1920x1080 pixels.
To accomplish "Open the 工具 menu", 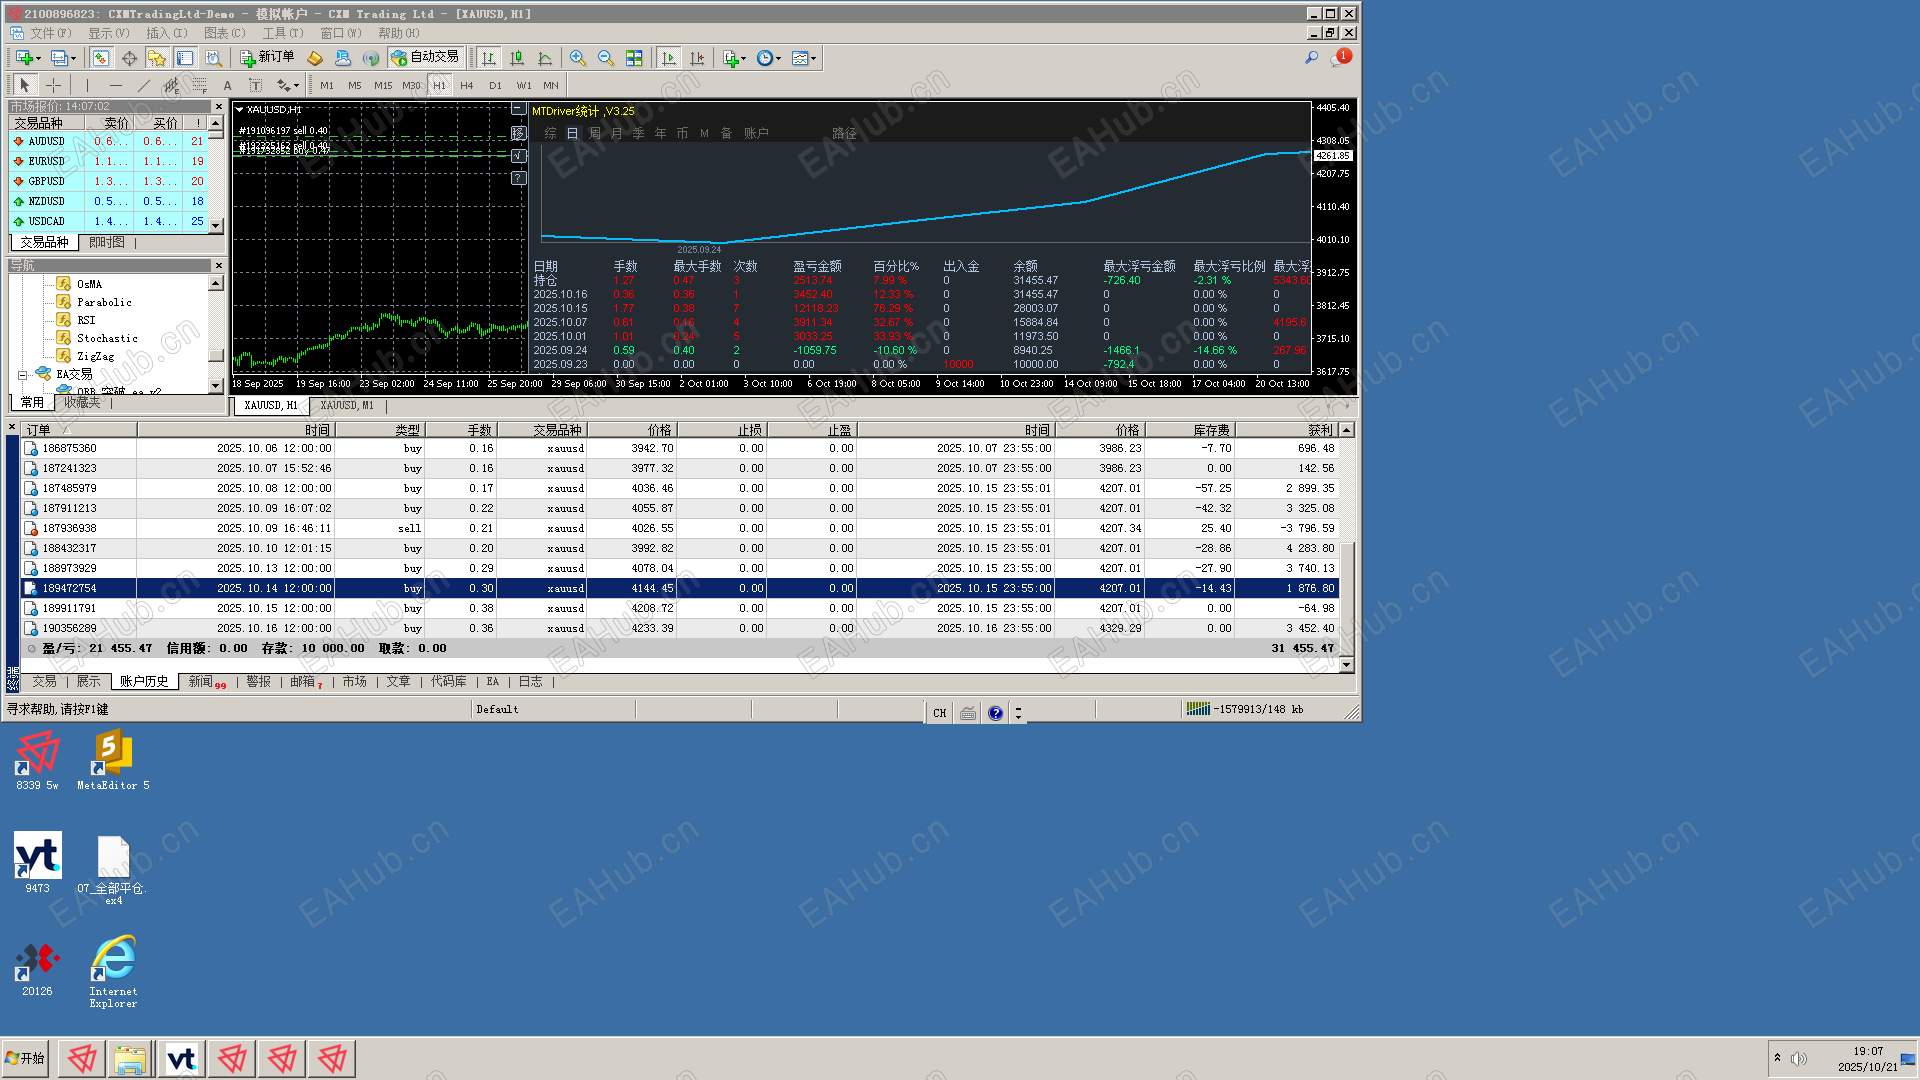I will pyautogui.click(x=282, y=33).
